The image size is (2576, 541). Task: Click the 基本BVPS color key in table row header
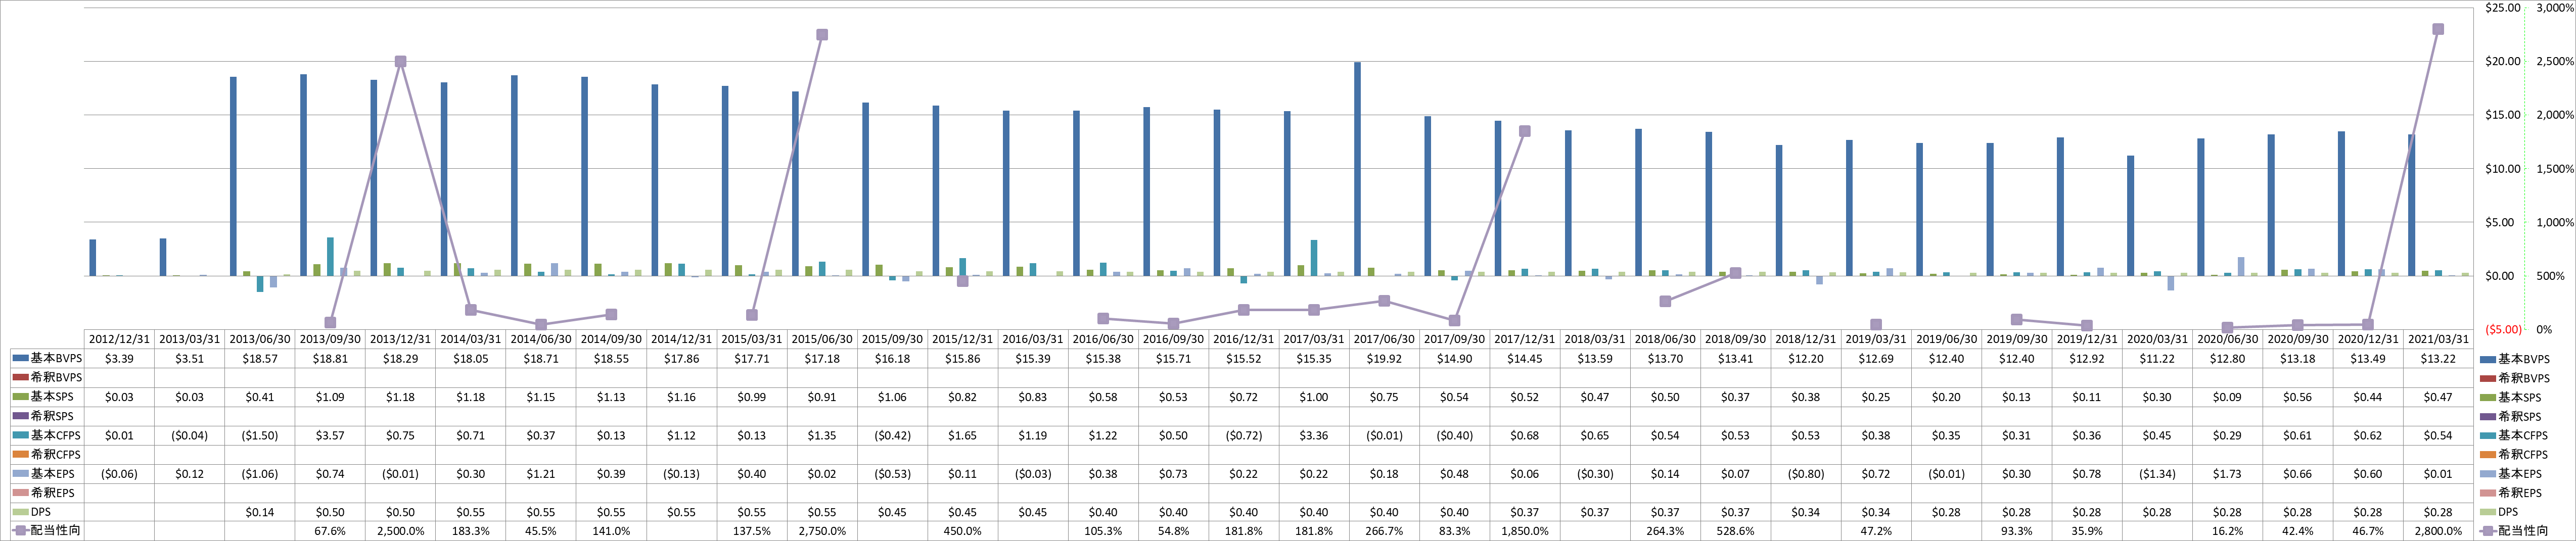pos(20,358)
